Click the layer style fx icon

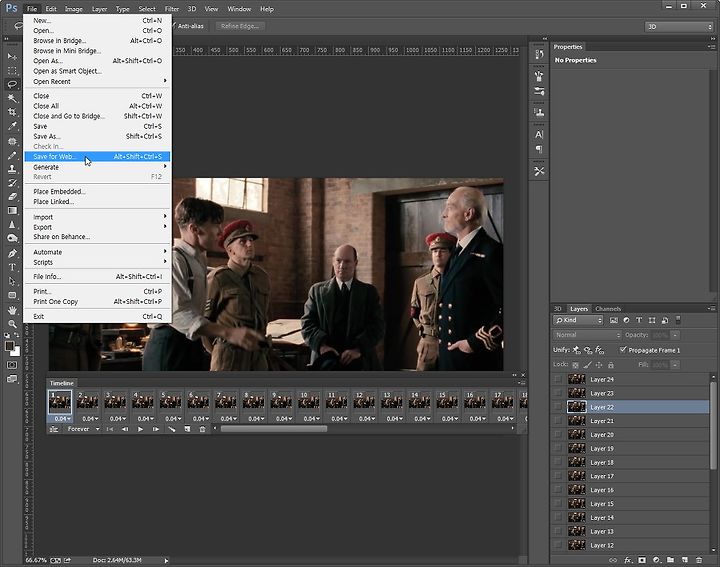point(628,560)
